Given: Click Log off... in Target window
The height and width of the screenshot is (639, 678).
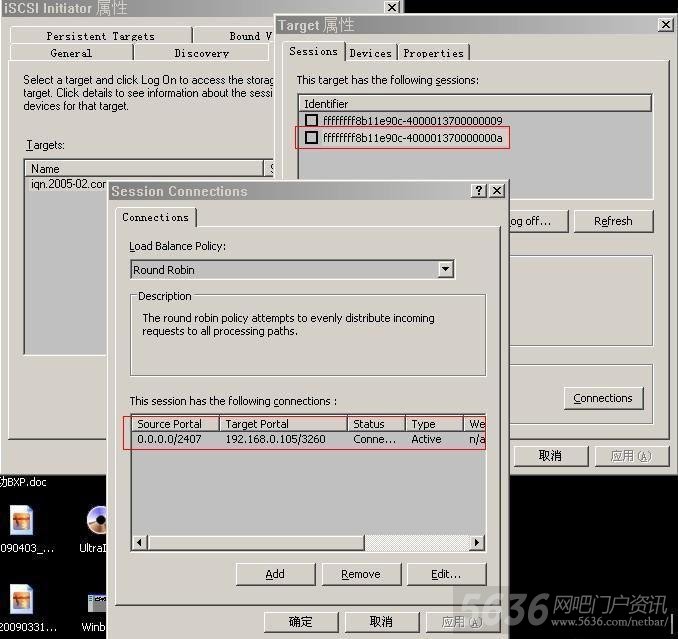Looking at the screenshot, I should (x=537, y=221).
